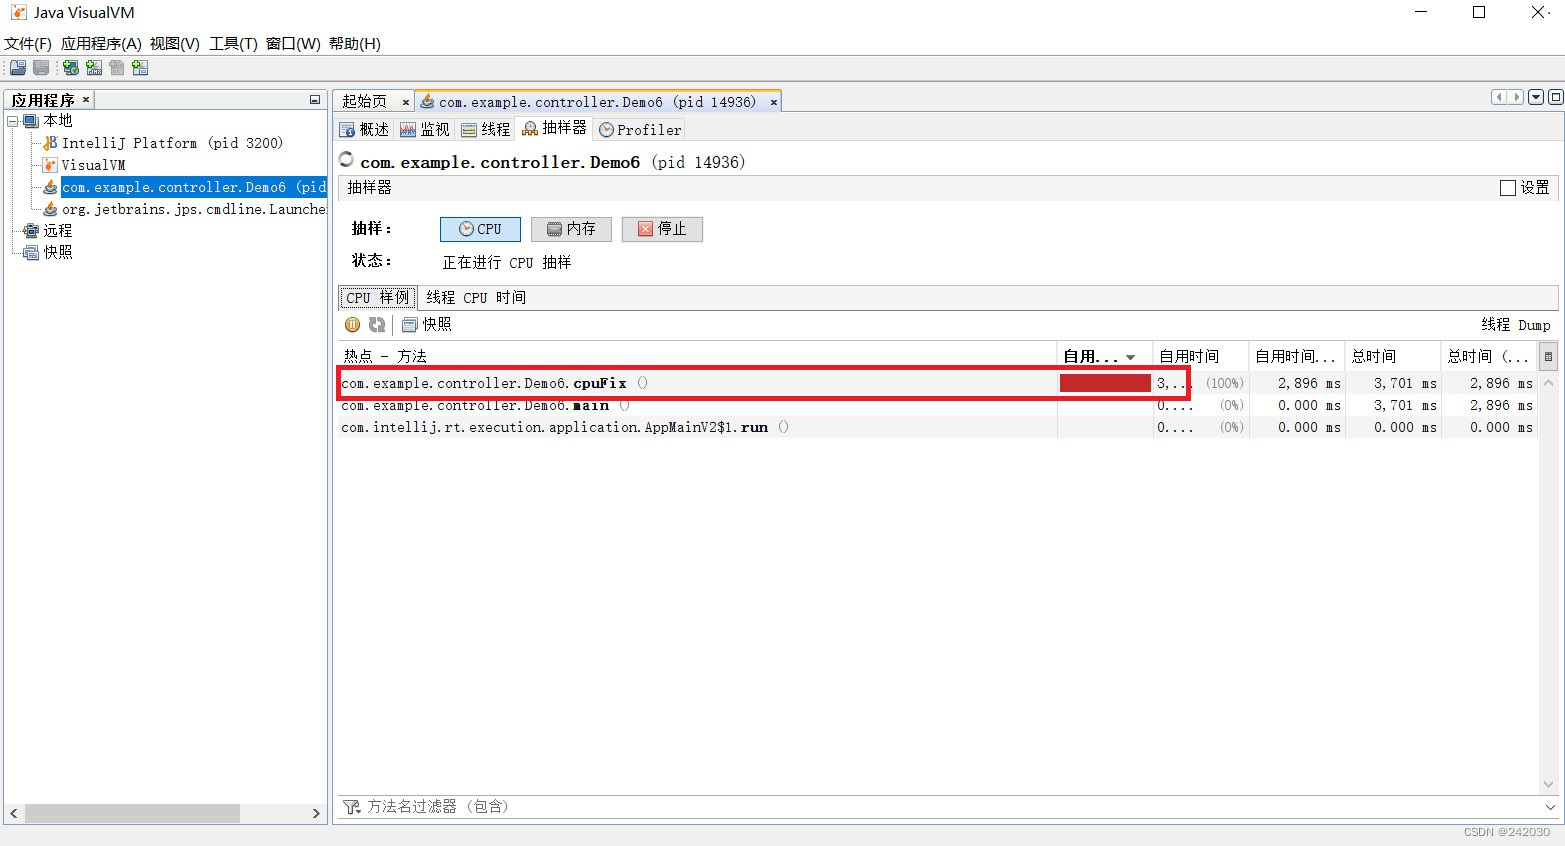Select com.example.controller.Demo6 in applications tree
Image resolution: width=1565 pixels, height=846 pixels.
(x=193, y=187)
